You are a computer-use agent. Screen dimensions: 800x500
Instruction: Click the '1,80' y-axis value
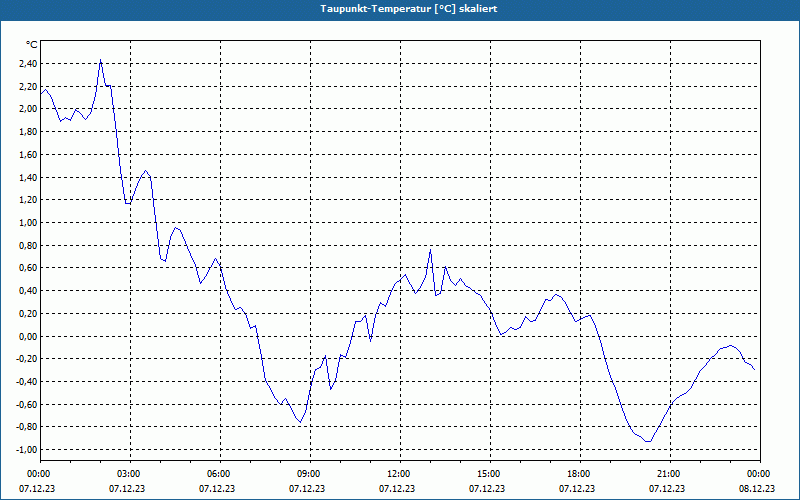pos(28,132)
